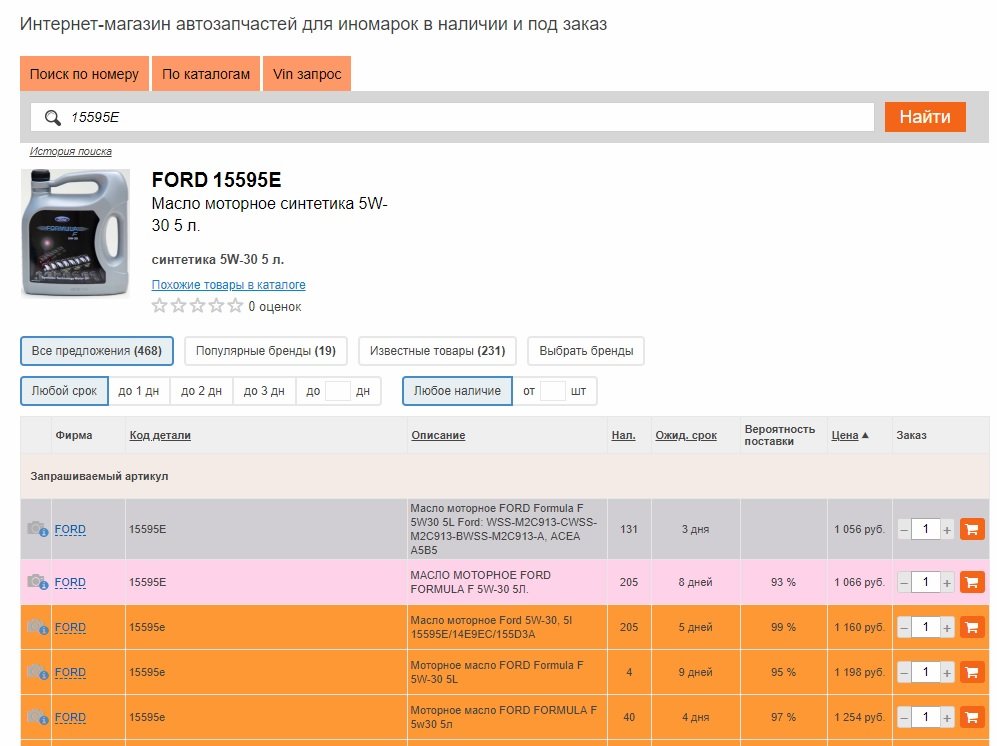Screen dimensions: 997x746
Task: Click the '3 дня' expected delivery cell
Action: tap(696, 529)
